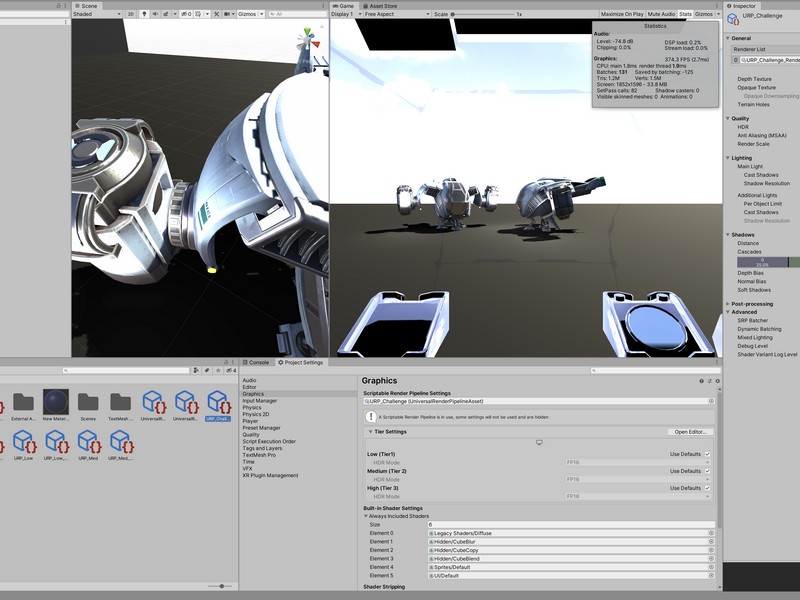800x600 pixels.
Task: Click the scene orientation gizmo
Action: tap(308, 41)
